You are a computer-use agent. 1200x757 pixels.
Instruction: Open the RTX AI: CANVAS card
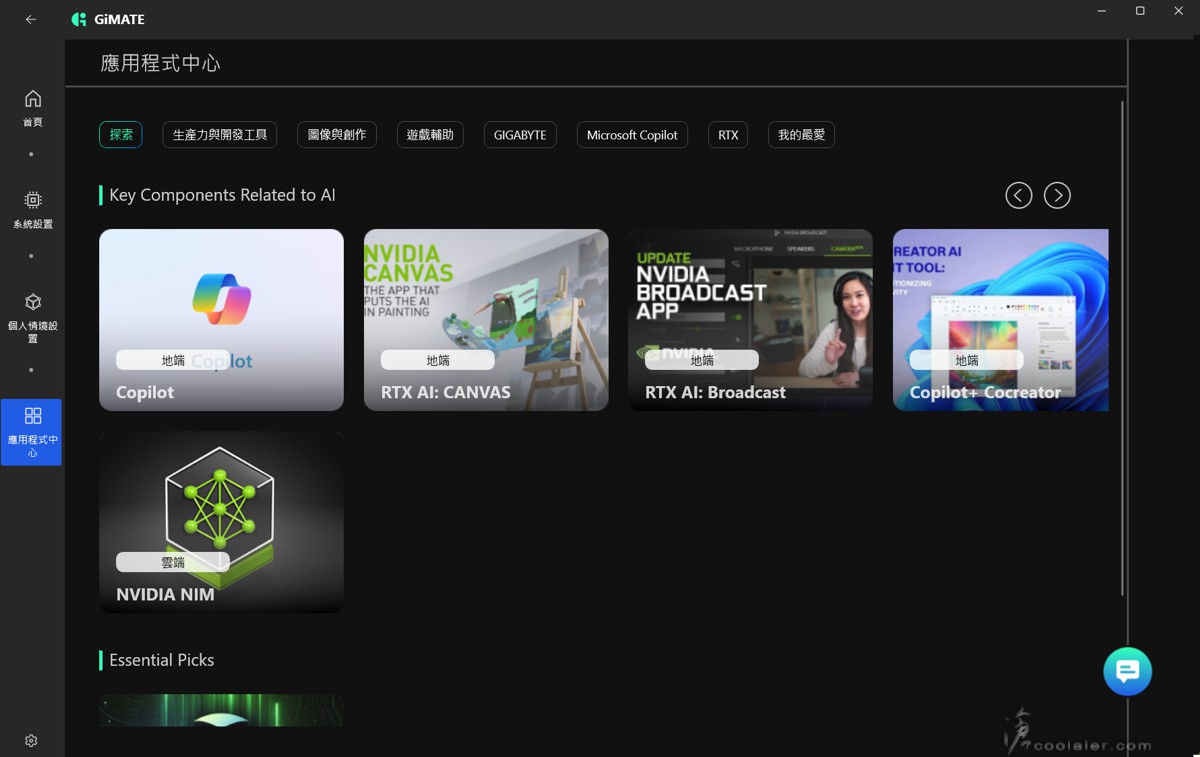tap(486, 320)
